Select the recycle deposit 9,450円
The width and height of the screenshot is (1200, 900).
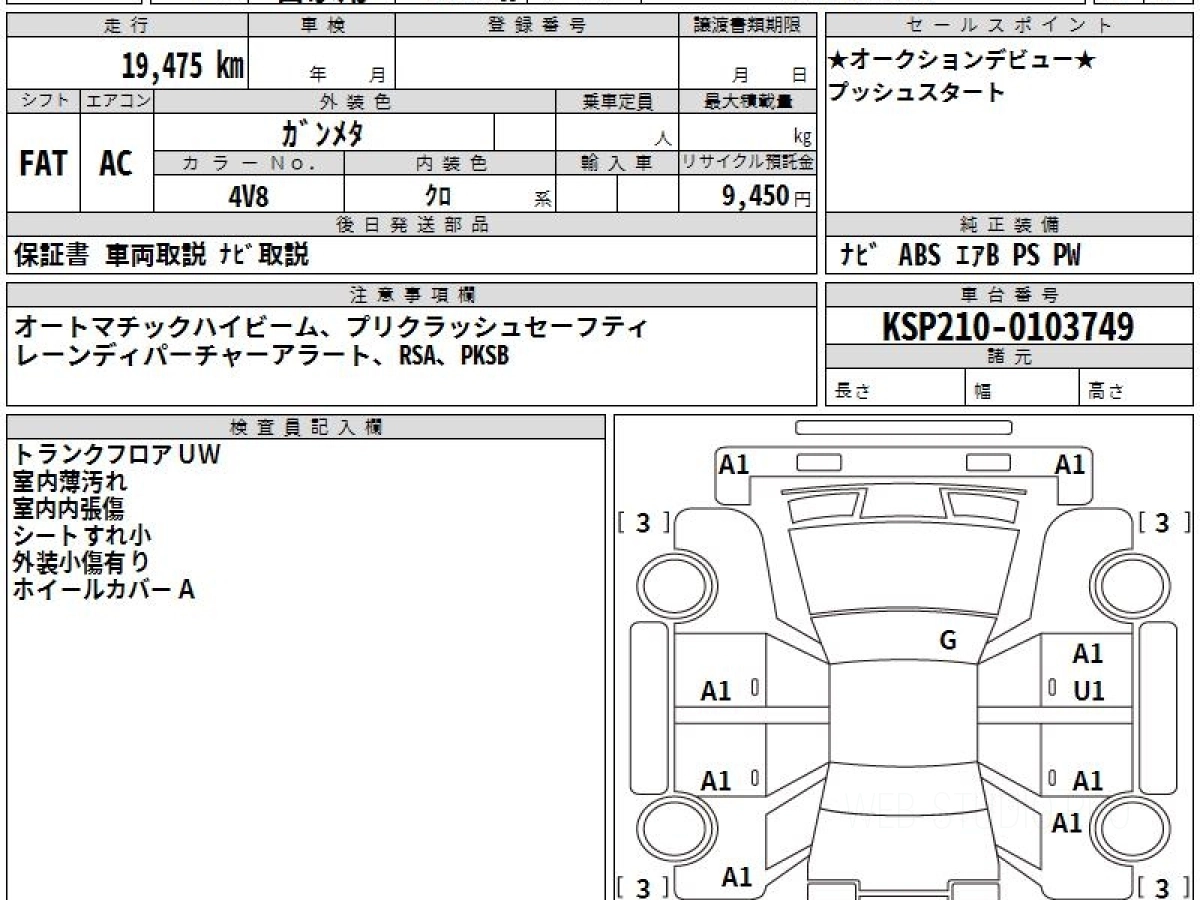[x=767, y=196]
